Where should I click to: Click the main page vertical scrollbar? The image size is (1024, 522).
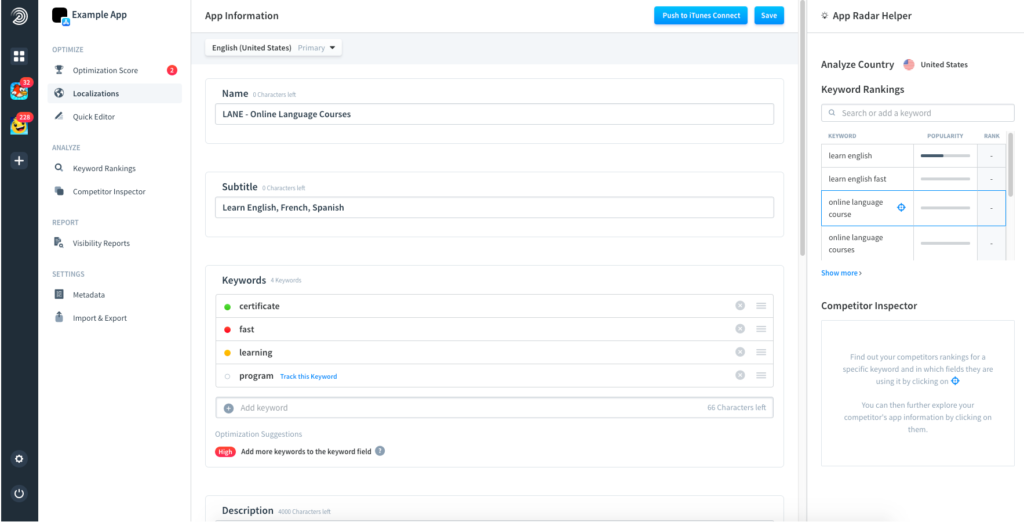[803, 127]
